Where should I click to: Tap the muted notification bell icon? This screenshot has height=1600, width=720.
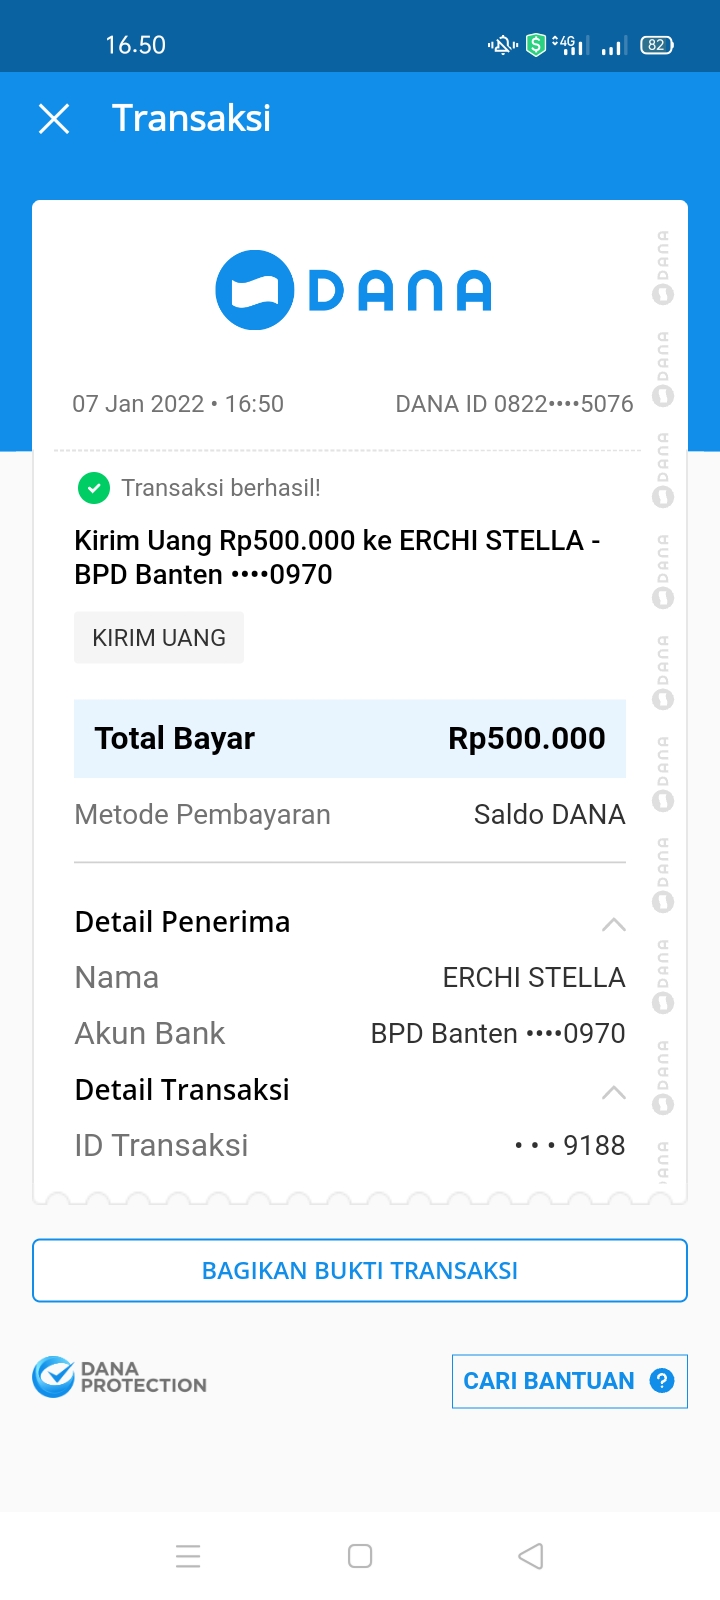pyautogui.click(x=501, y=45)
